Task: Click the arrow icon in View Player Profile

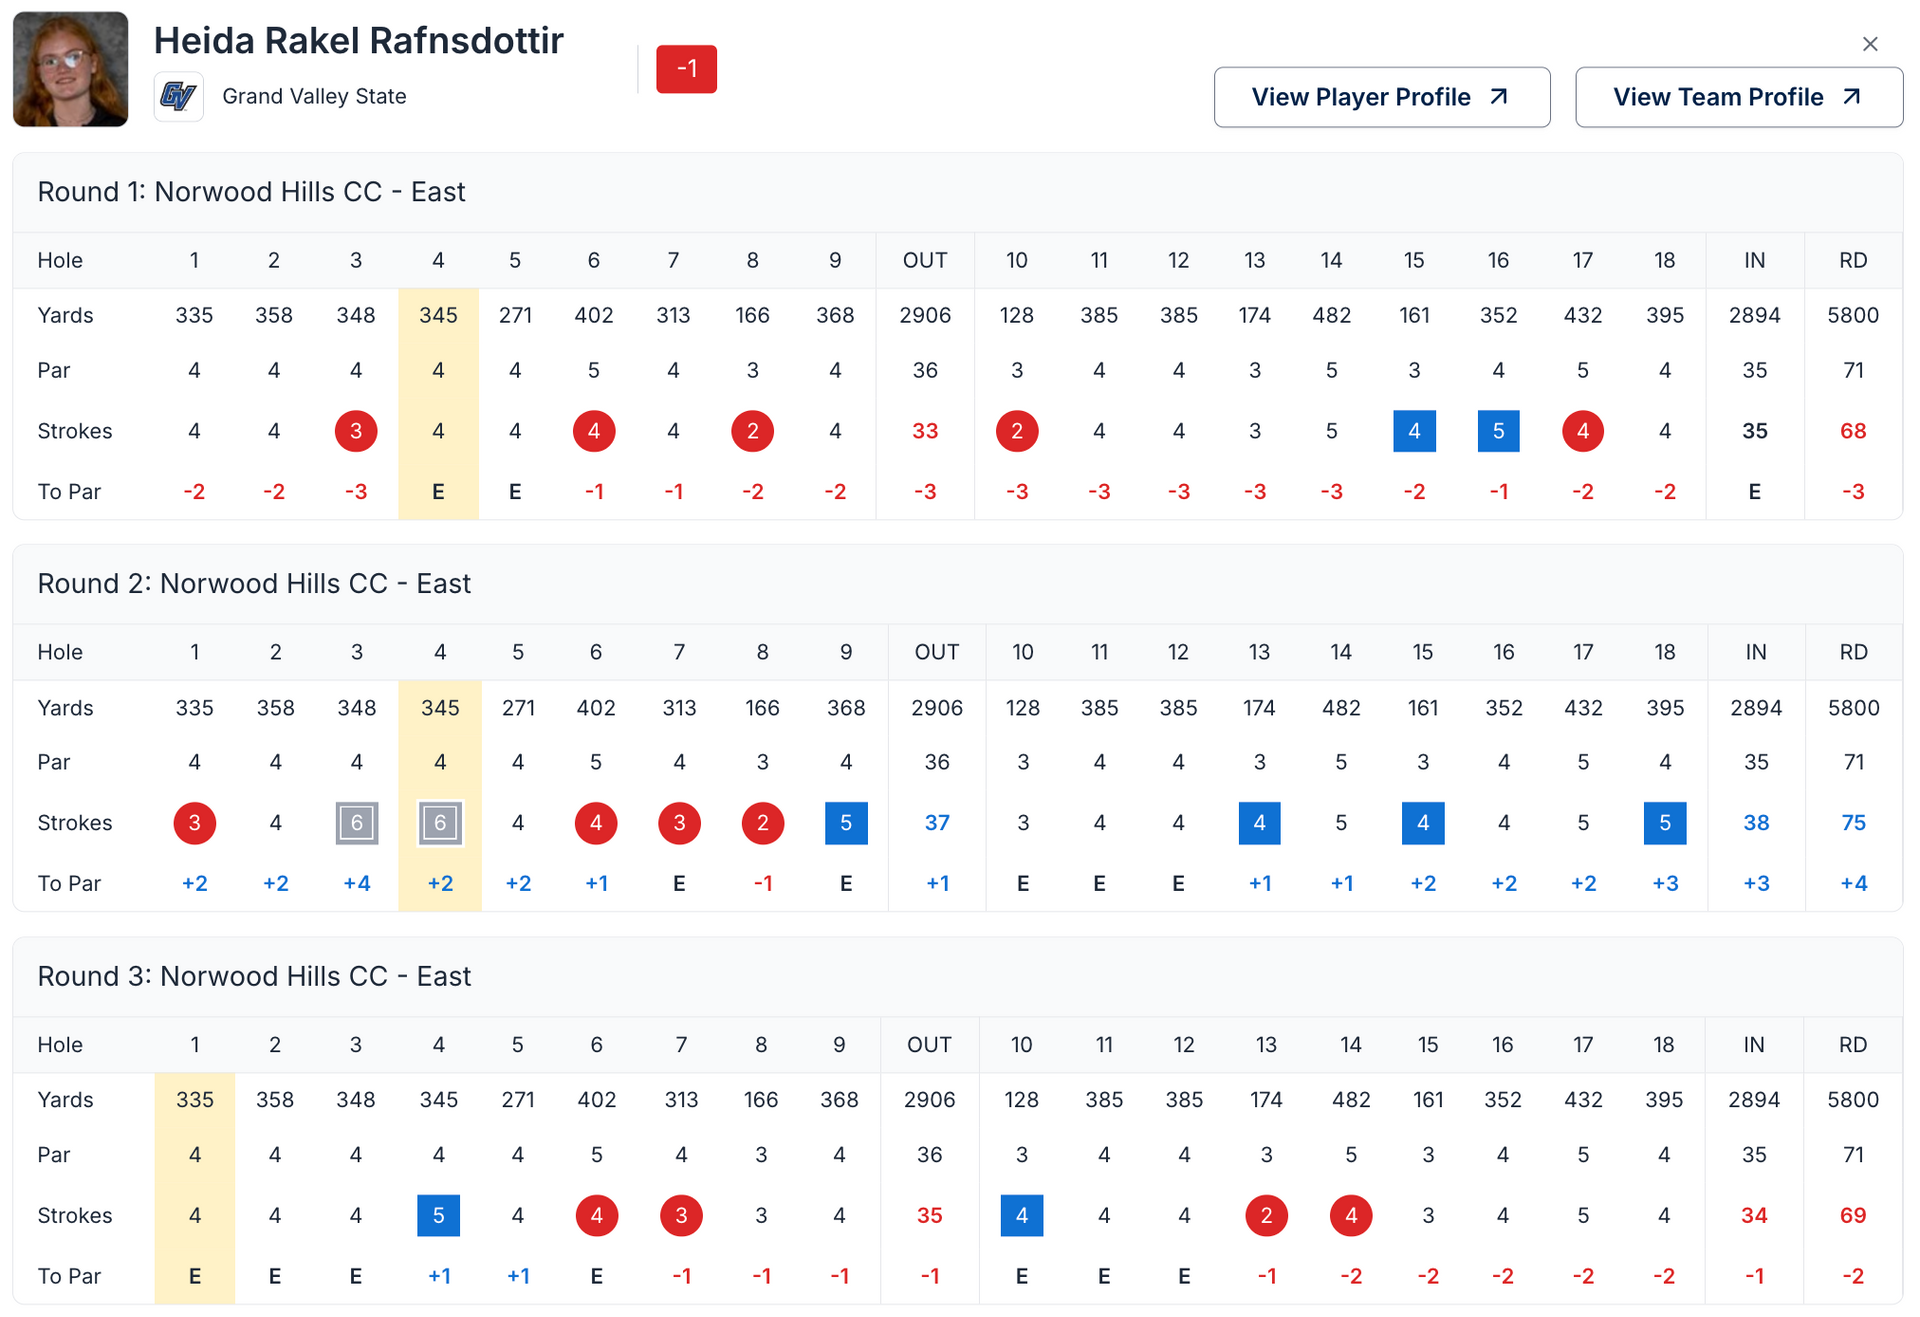Action: tap(1498, 96)
